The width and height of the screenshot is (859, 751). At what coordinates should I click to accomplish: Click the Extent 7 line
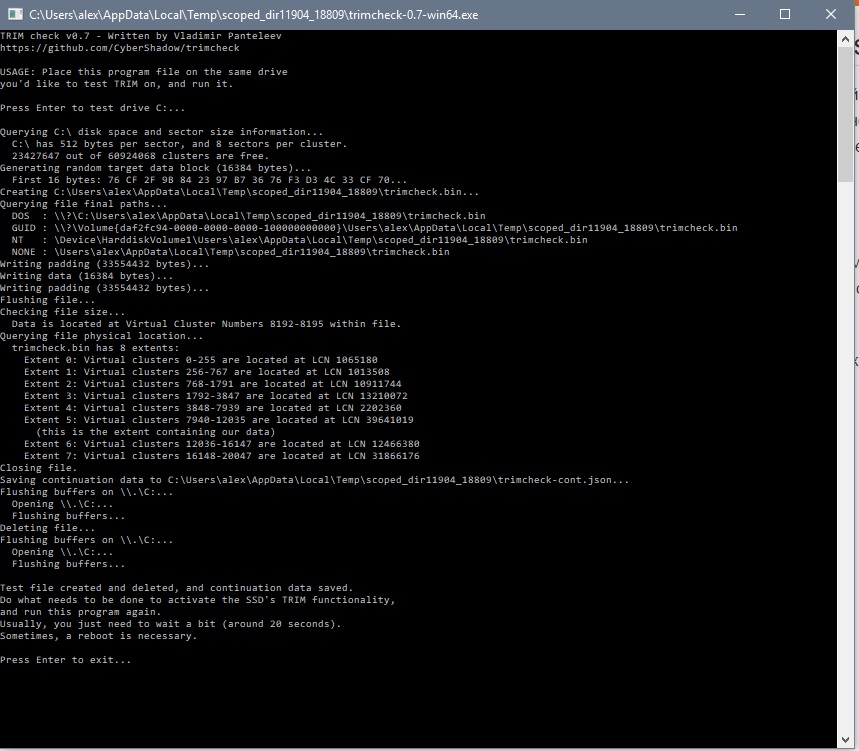(221, 457)
